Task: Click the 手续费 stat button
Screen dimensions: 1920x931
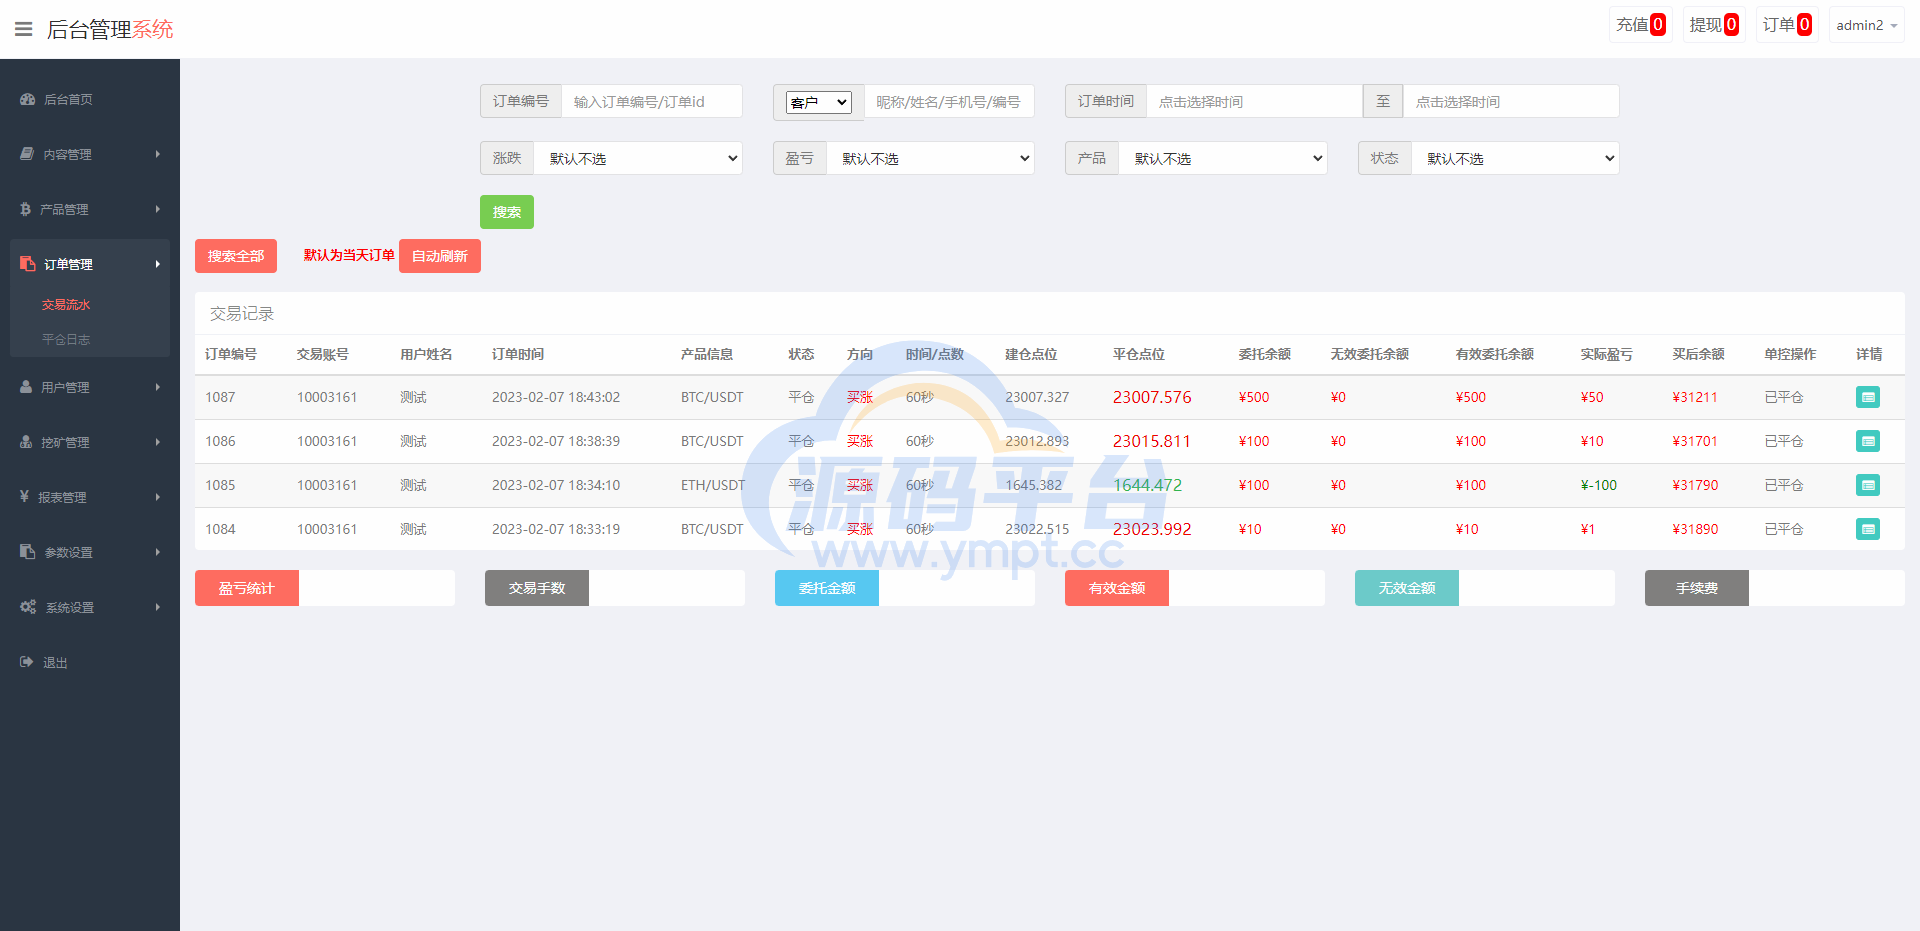Action: tap(1697, 588)
